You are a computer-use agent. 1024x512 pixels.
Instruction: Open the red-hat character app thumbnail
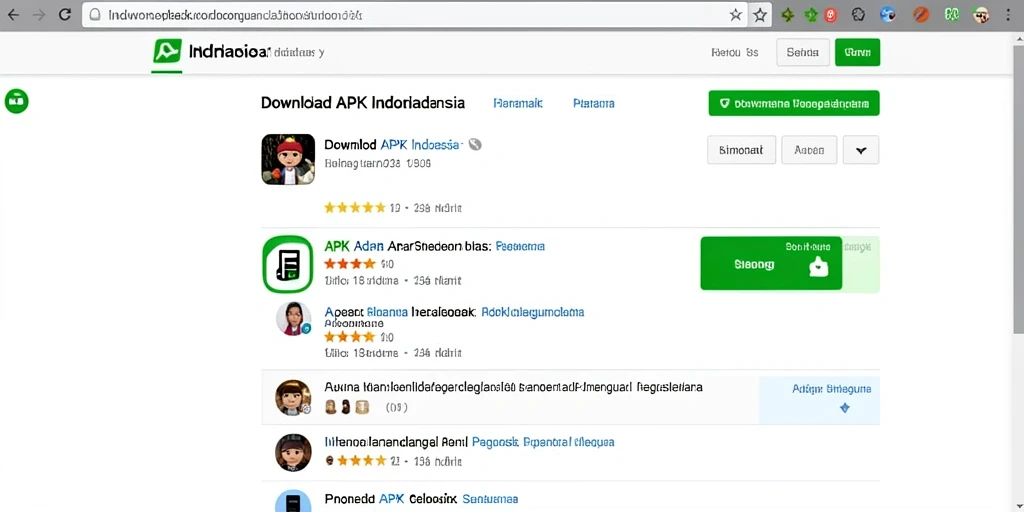pos(288,159)
